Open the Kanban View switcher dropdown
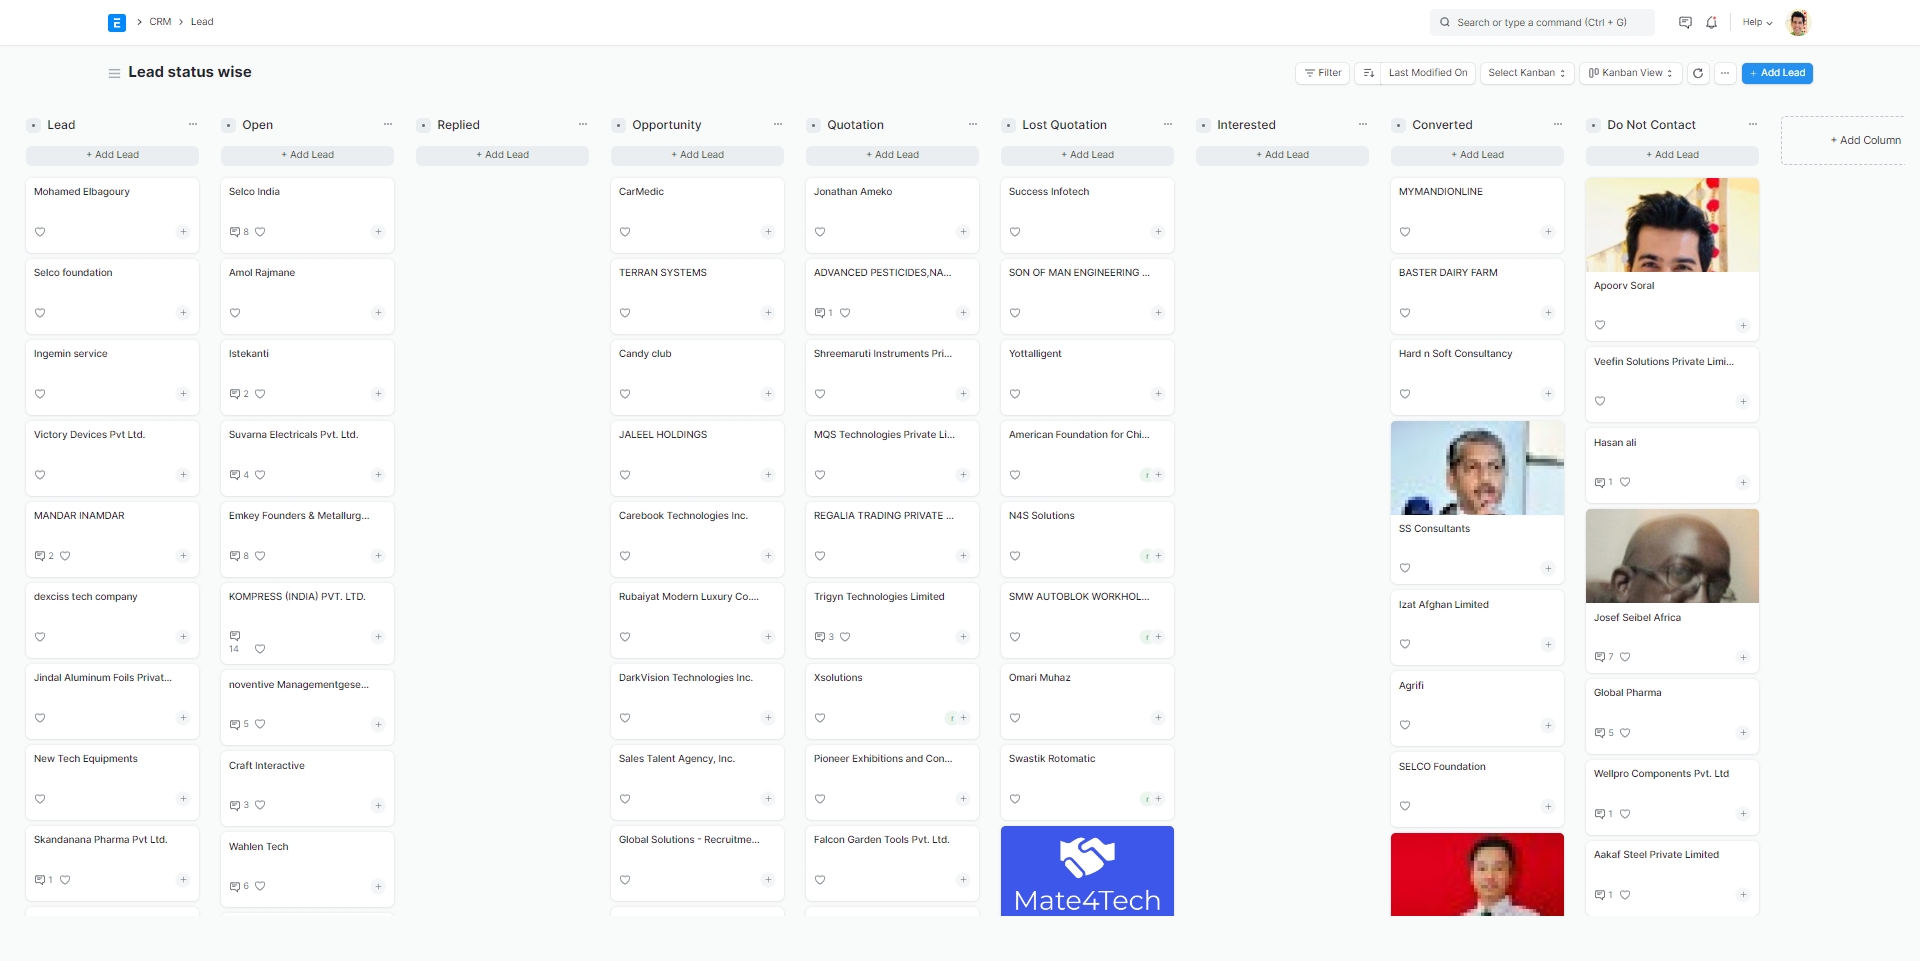1920x961 pixels. coord(1631,73)
